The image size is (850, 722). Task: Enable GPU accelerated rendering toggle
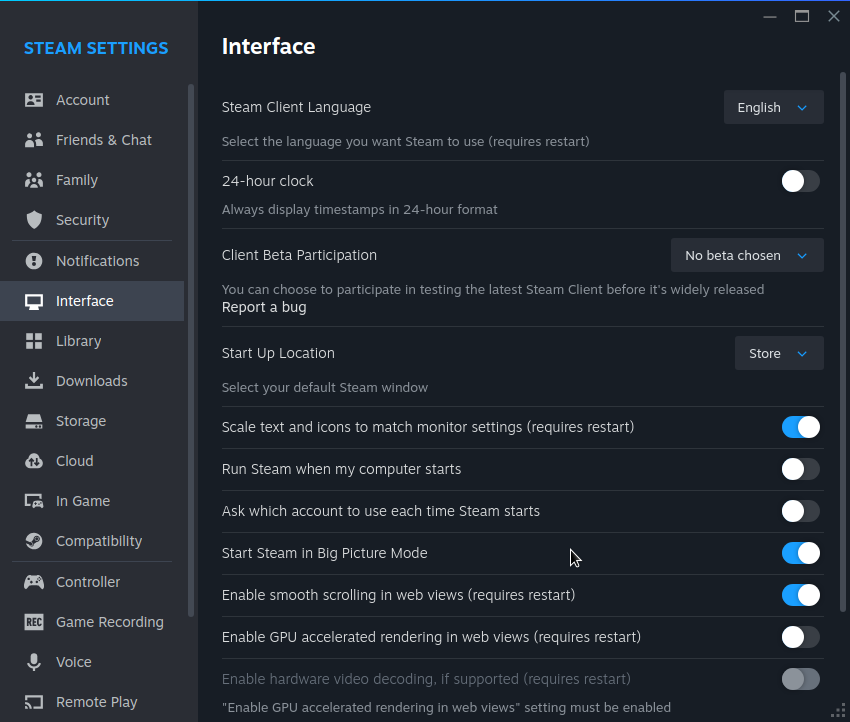click(800, 637)
